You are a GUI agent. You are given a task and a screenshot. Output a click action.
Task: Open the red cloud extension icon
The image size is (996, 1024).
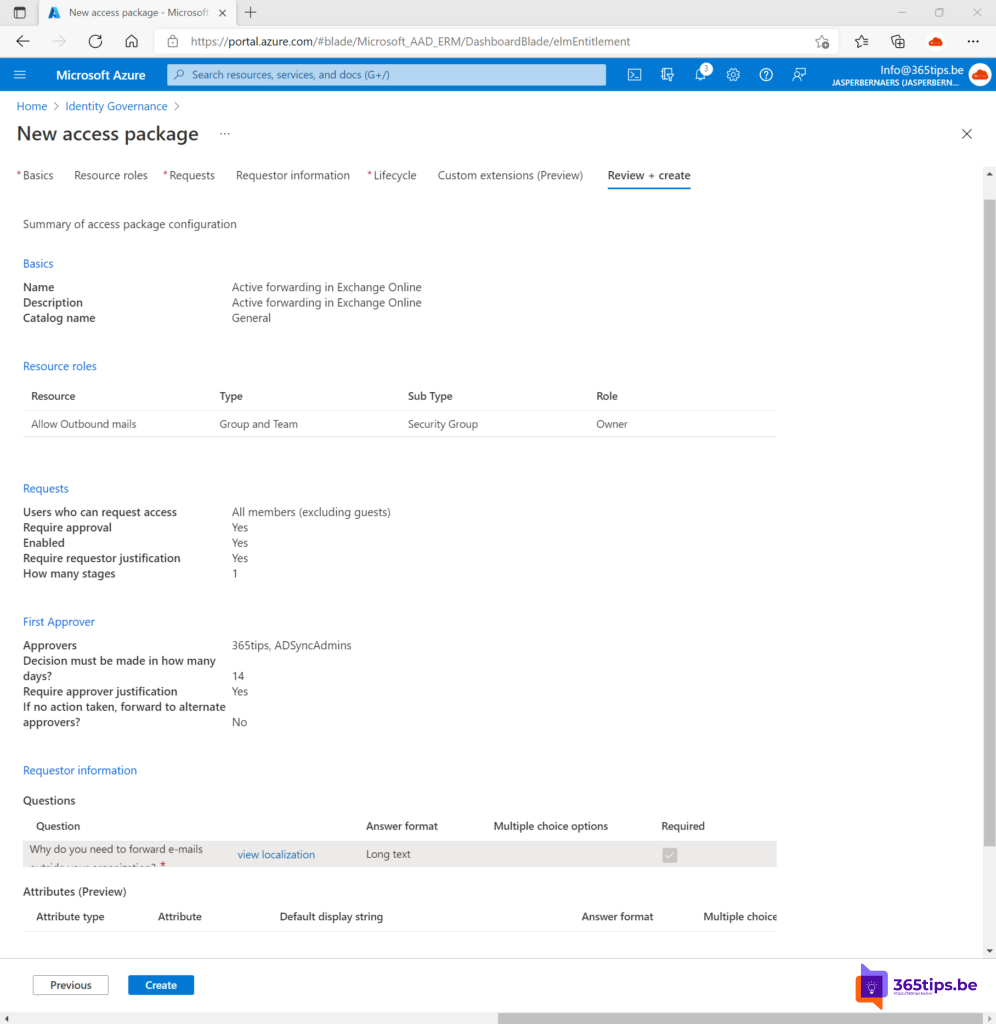click(x=935, y=41)
